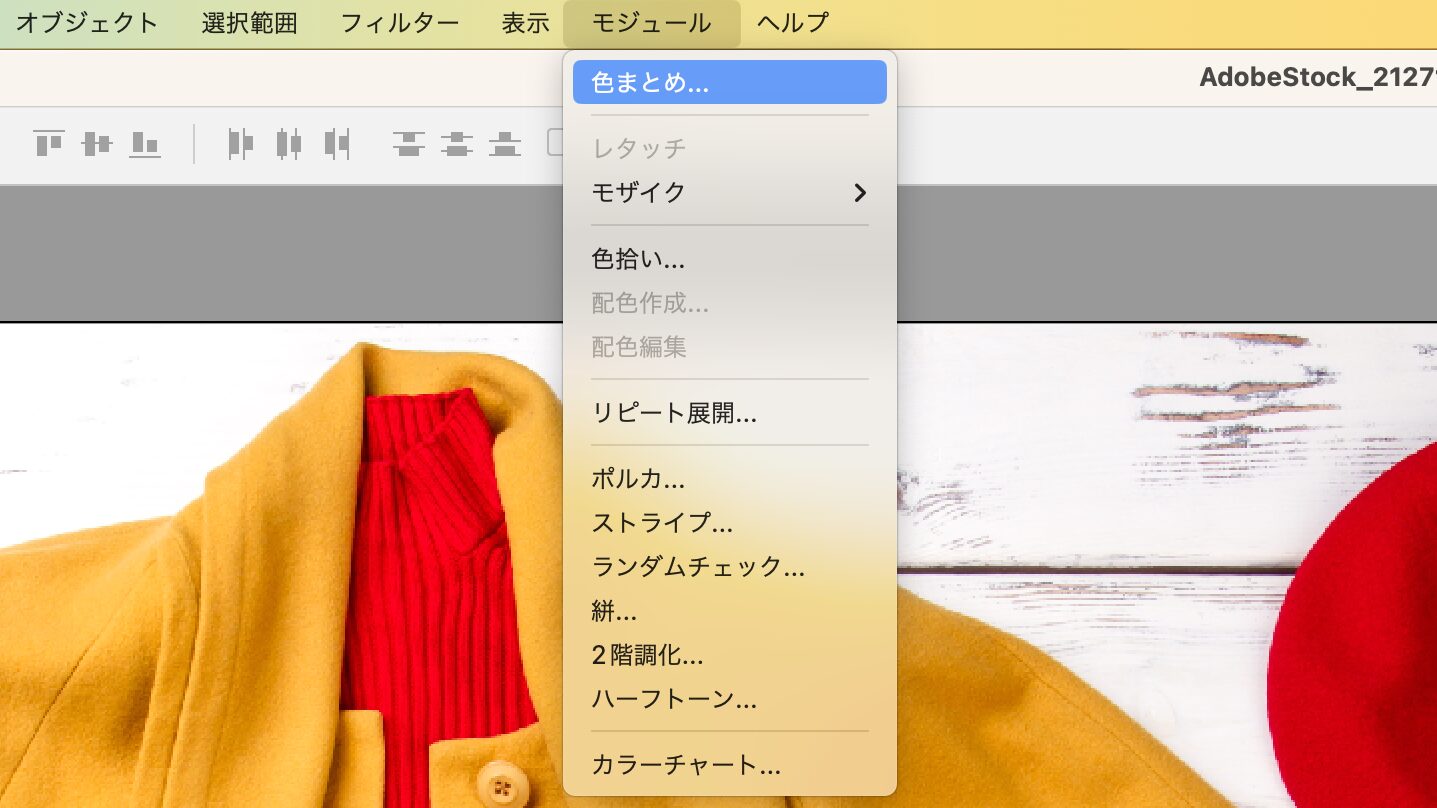The width and height of the screenshot is (1437, 808).
Task: Click the distribute bottom edges icon
Action: tap(505, 144)
